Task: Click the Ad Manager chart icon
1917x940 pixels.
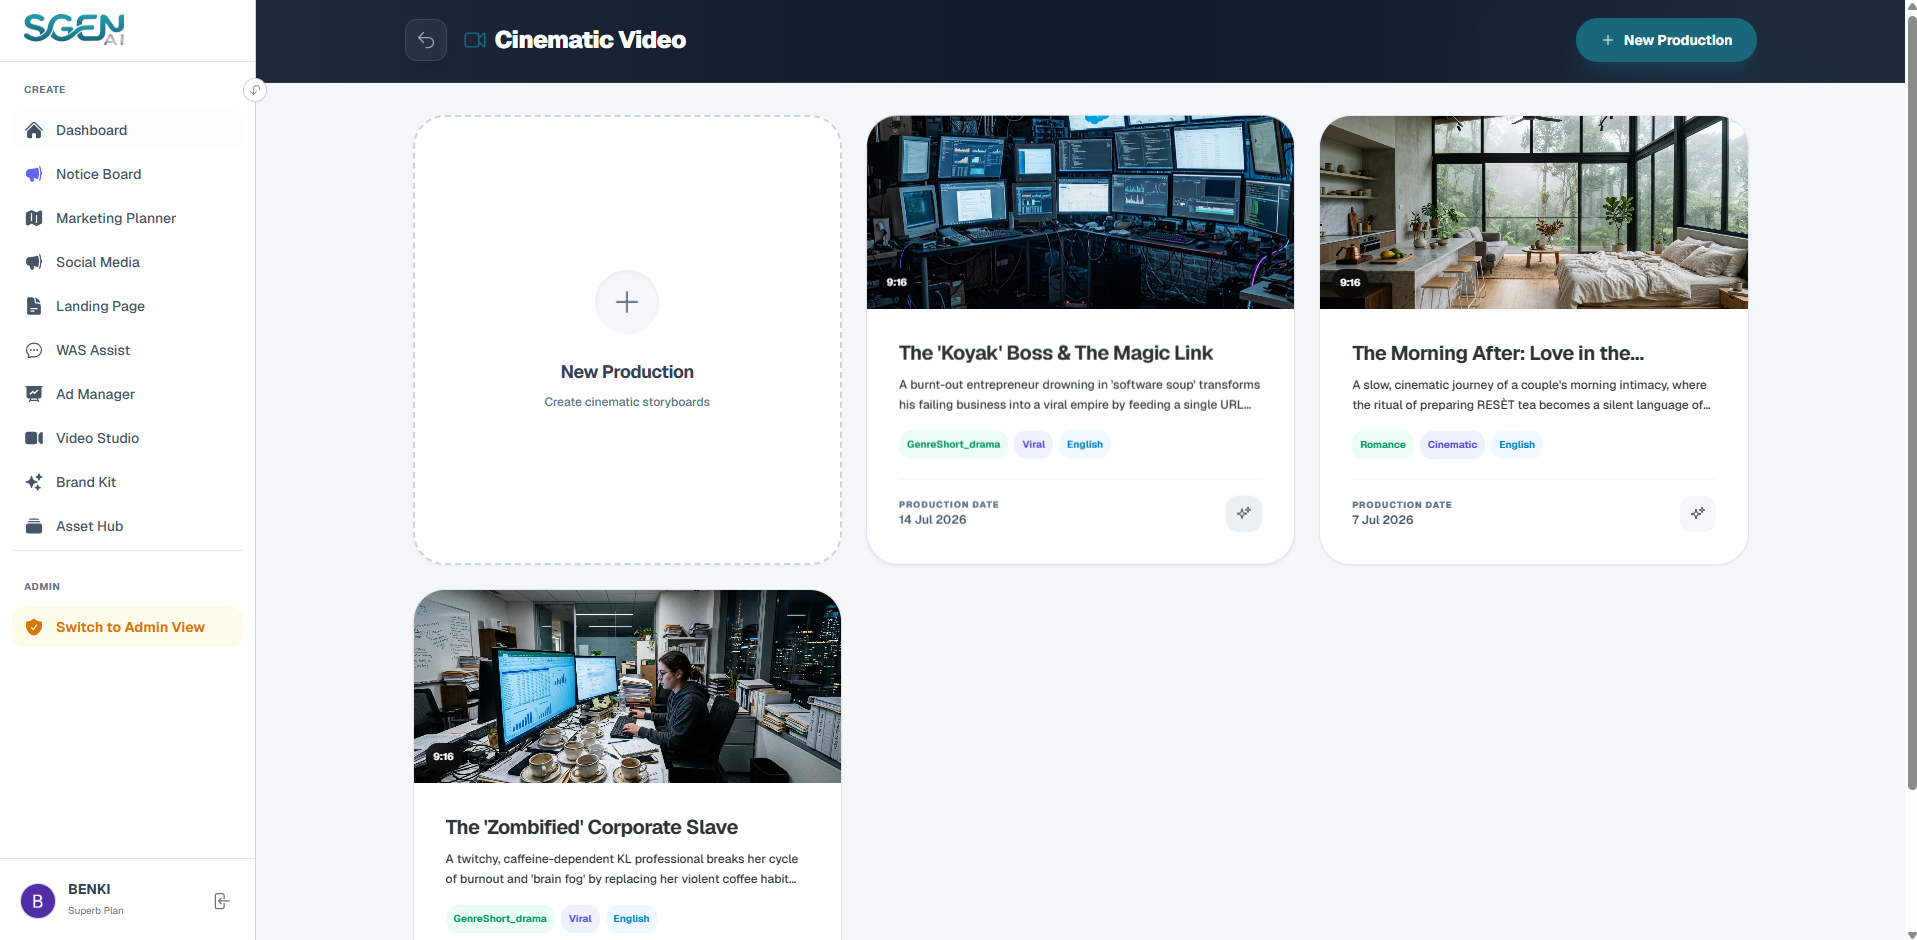Action: click(34, 394)
